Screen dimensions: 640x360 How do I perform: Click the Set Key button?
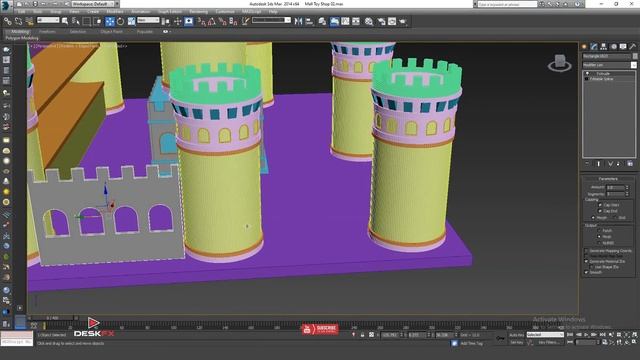click(516, 342)
